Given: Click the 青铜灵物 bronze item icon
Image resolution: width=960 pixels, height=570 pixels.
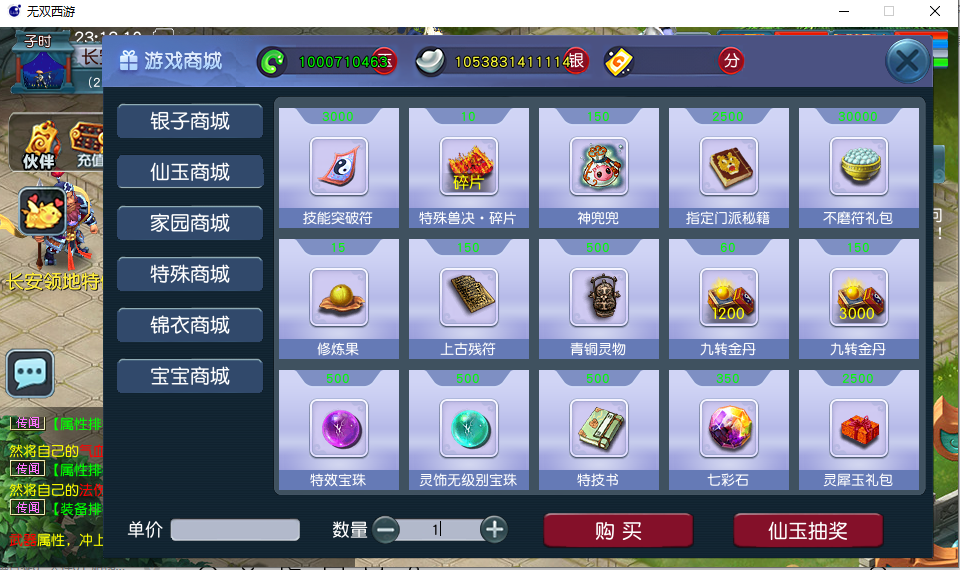Looking at the screenshot, I should click(x=598, y=297).
